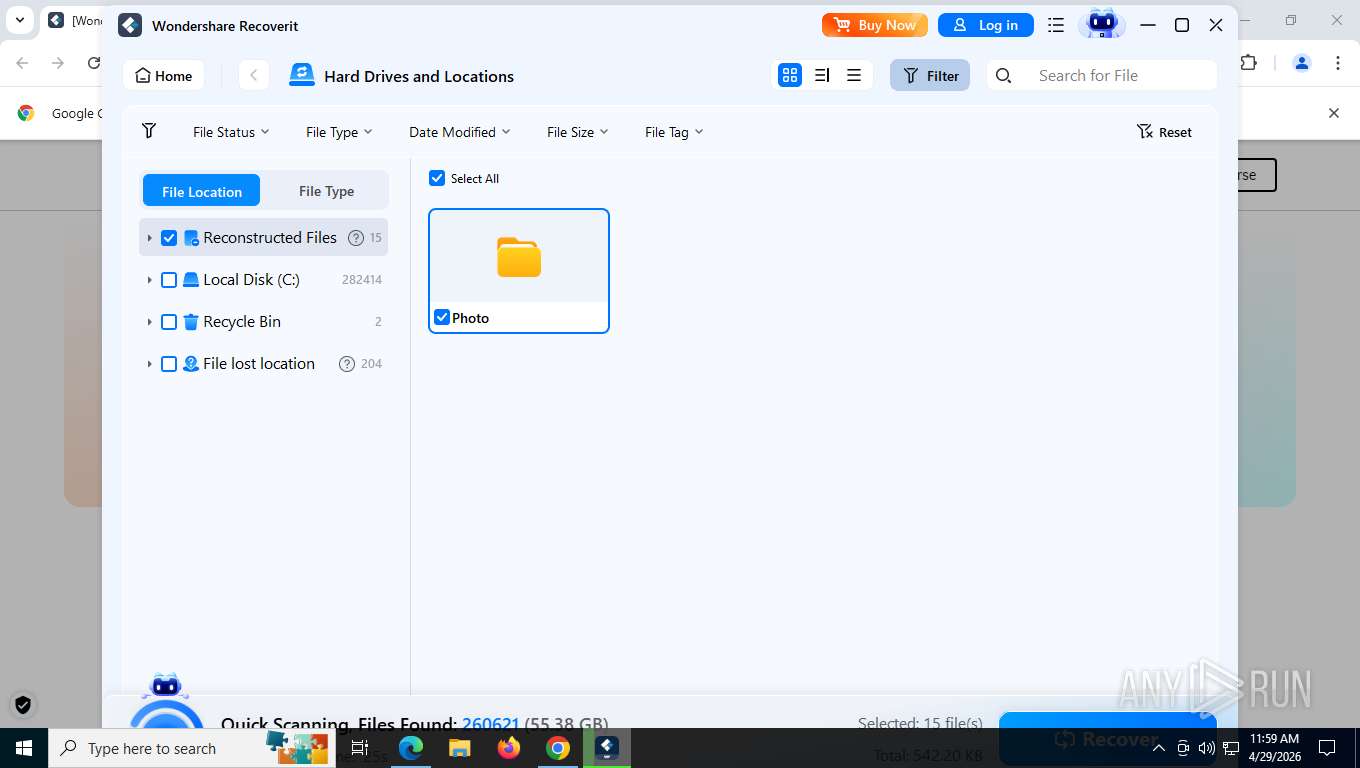Open the Recoverit hamburger menu

pos(1056,25)
